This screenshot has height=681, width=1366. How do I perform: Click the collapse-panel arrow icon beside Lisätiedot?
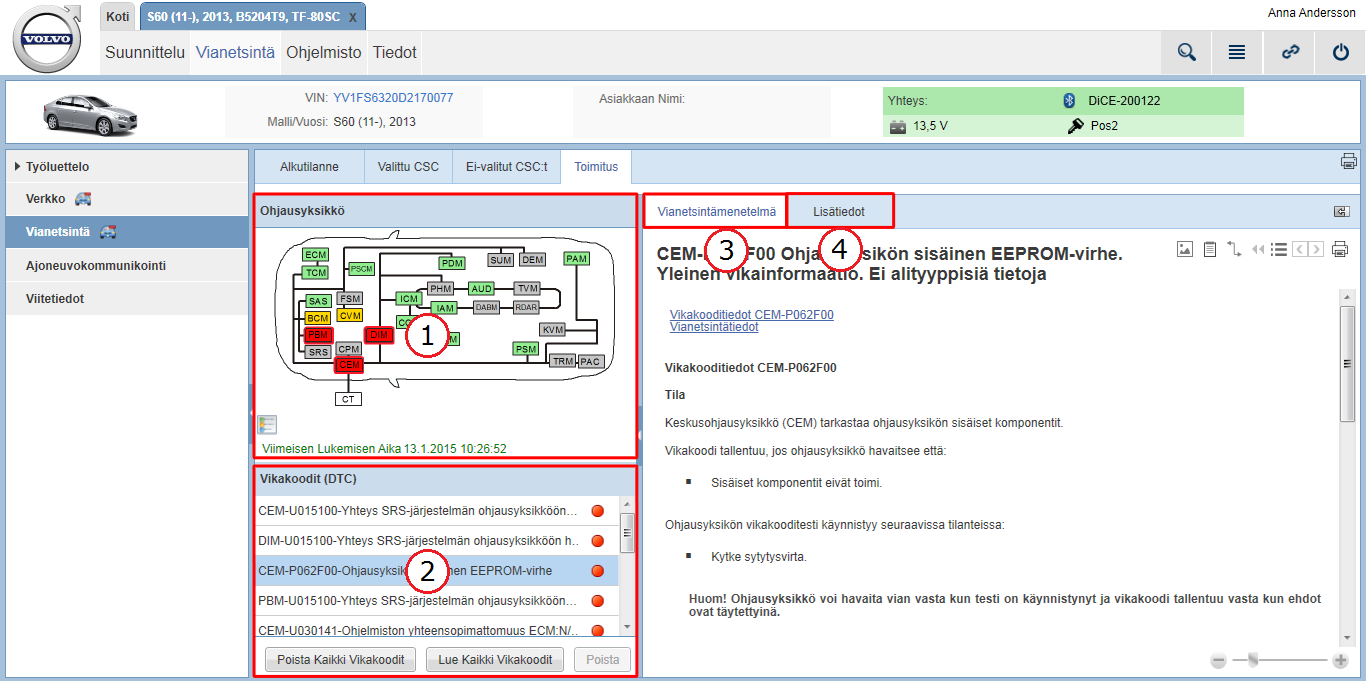pos(1341,211)
